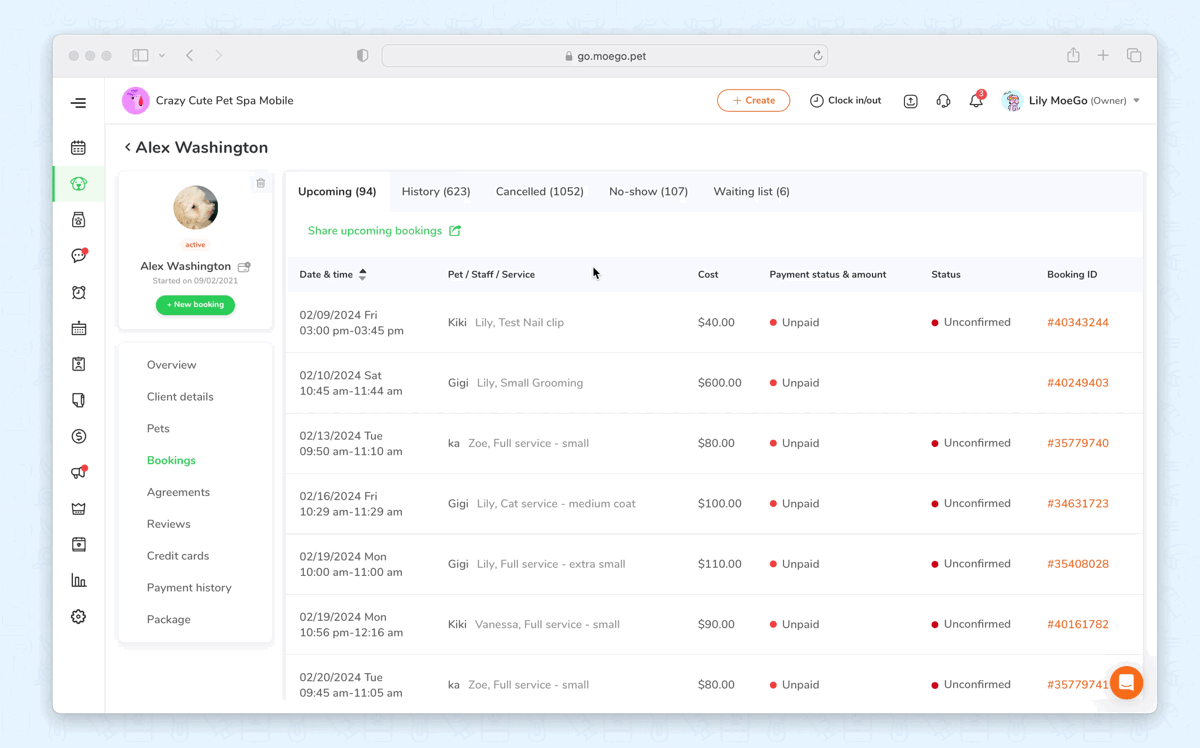Open the bar chart reports icon
This screenshot has height=748, width=1200.
pos(78,581)
